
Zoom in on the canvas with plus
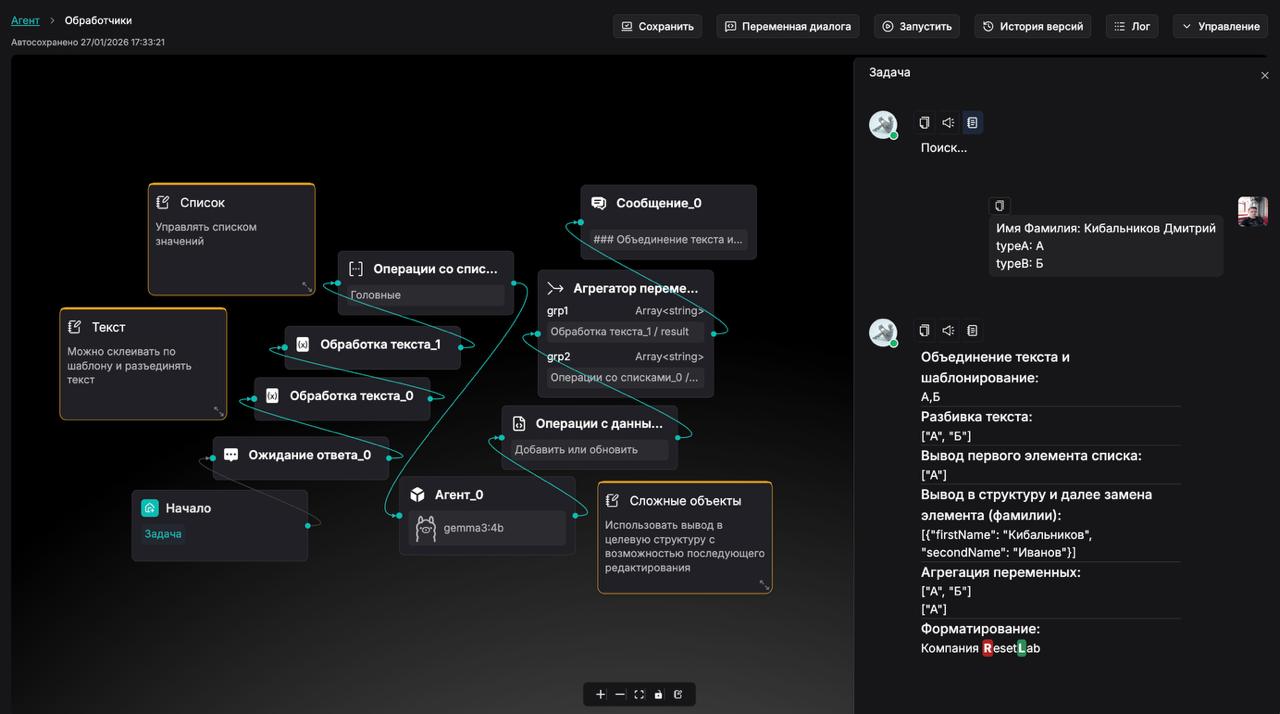[600, 694]
